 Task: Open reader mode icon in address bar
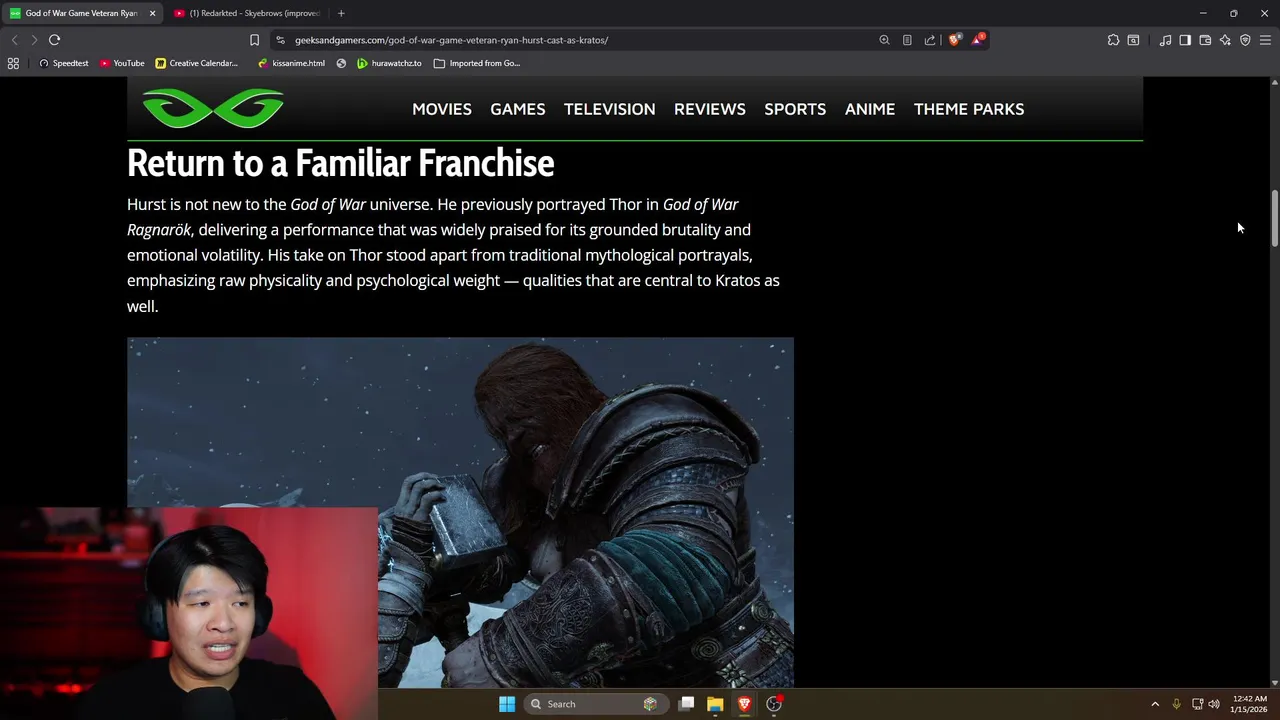click(907, 40)
